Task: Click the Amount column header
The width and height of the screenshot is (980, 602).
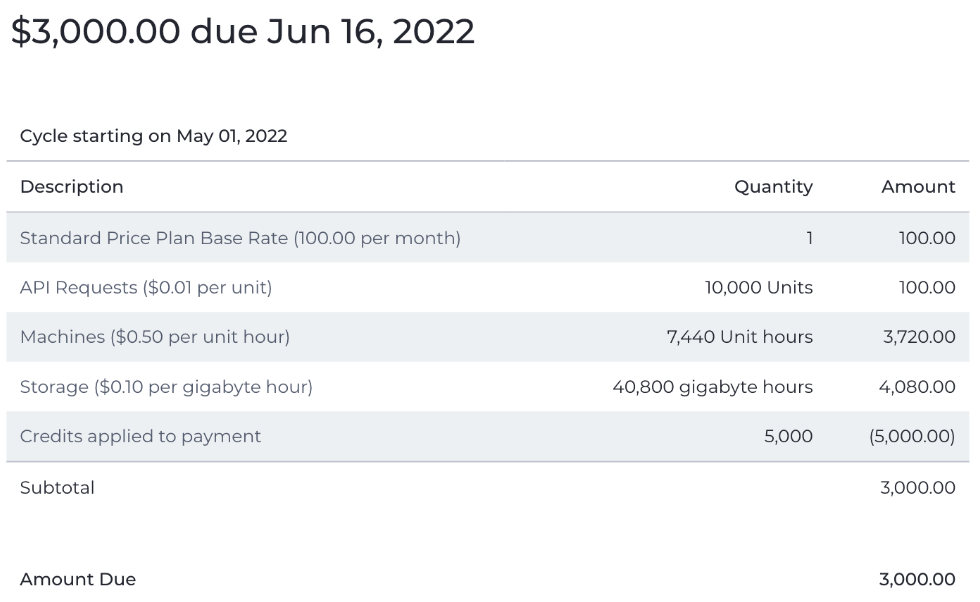Action: [918, 187]
